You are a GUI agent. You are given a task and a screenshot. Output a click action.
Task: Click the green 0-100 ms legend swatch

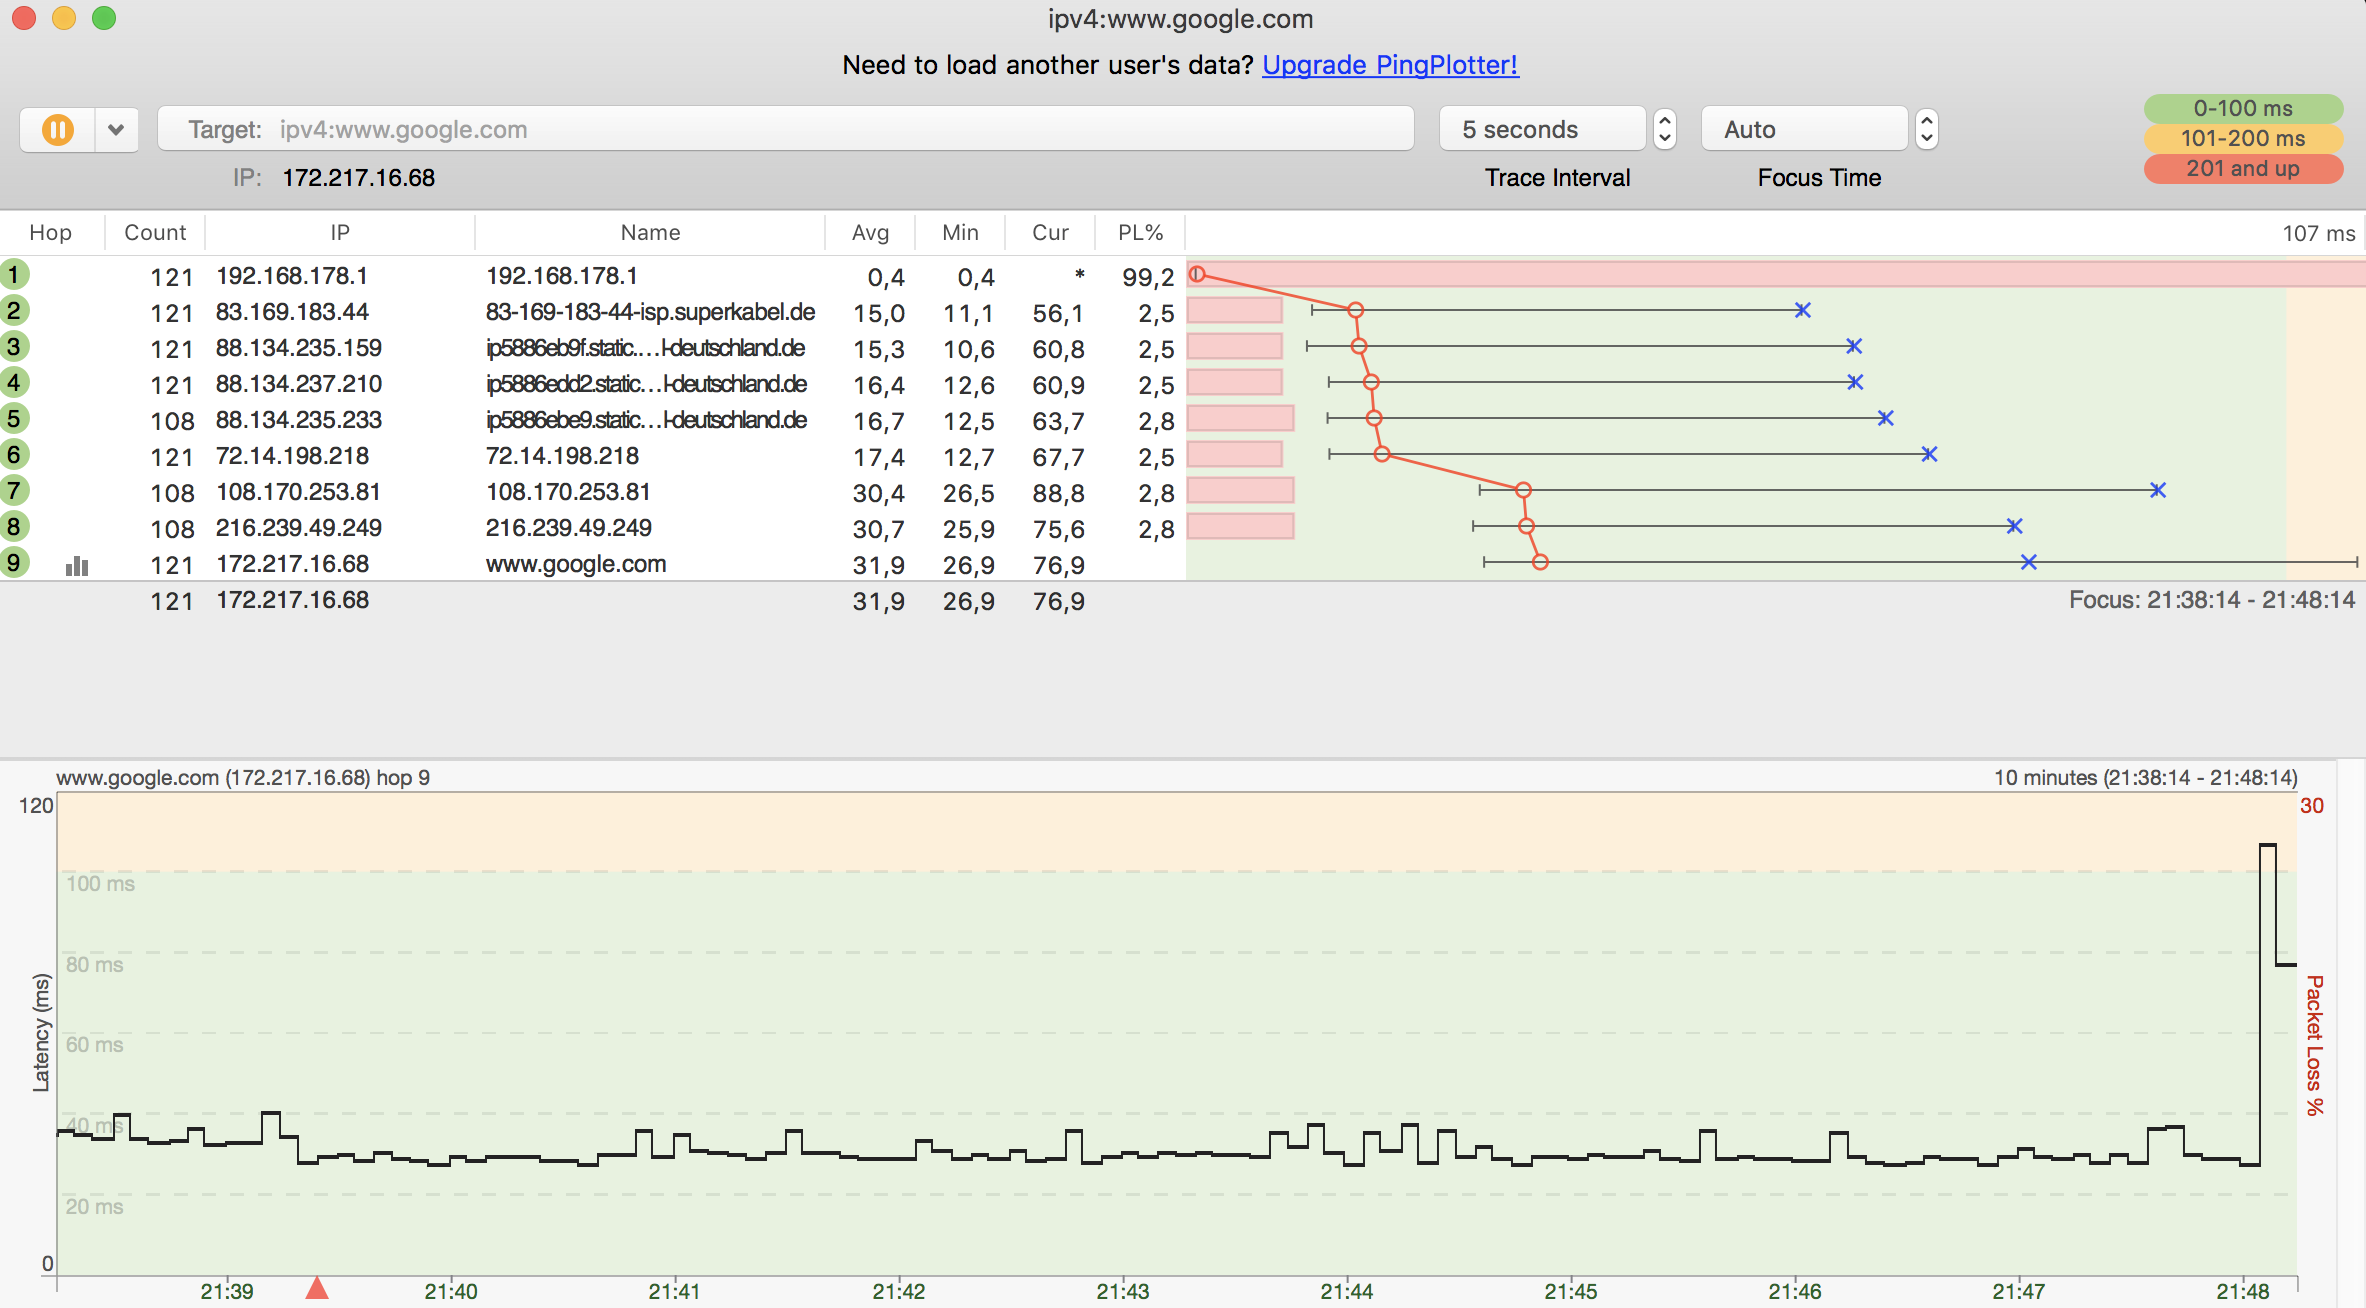pos(2243,108)
